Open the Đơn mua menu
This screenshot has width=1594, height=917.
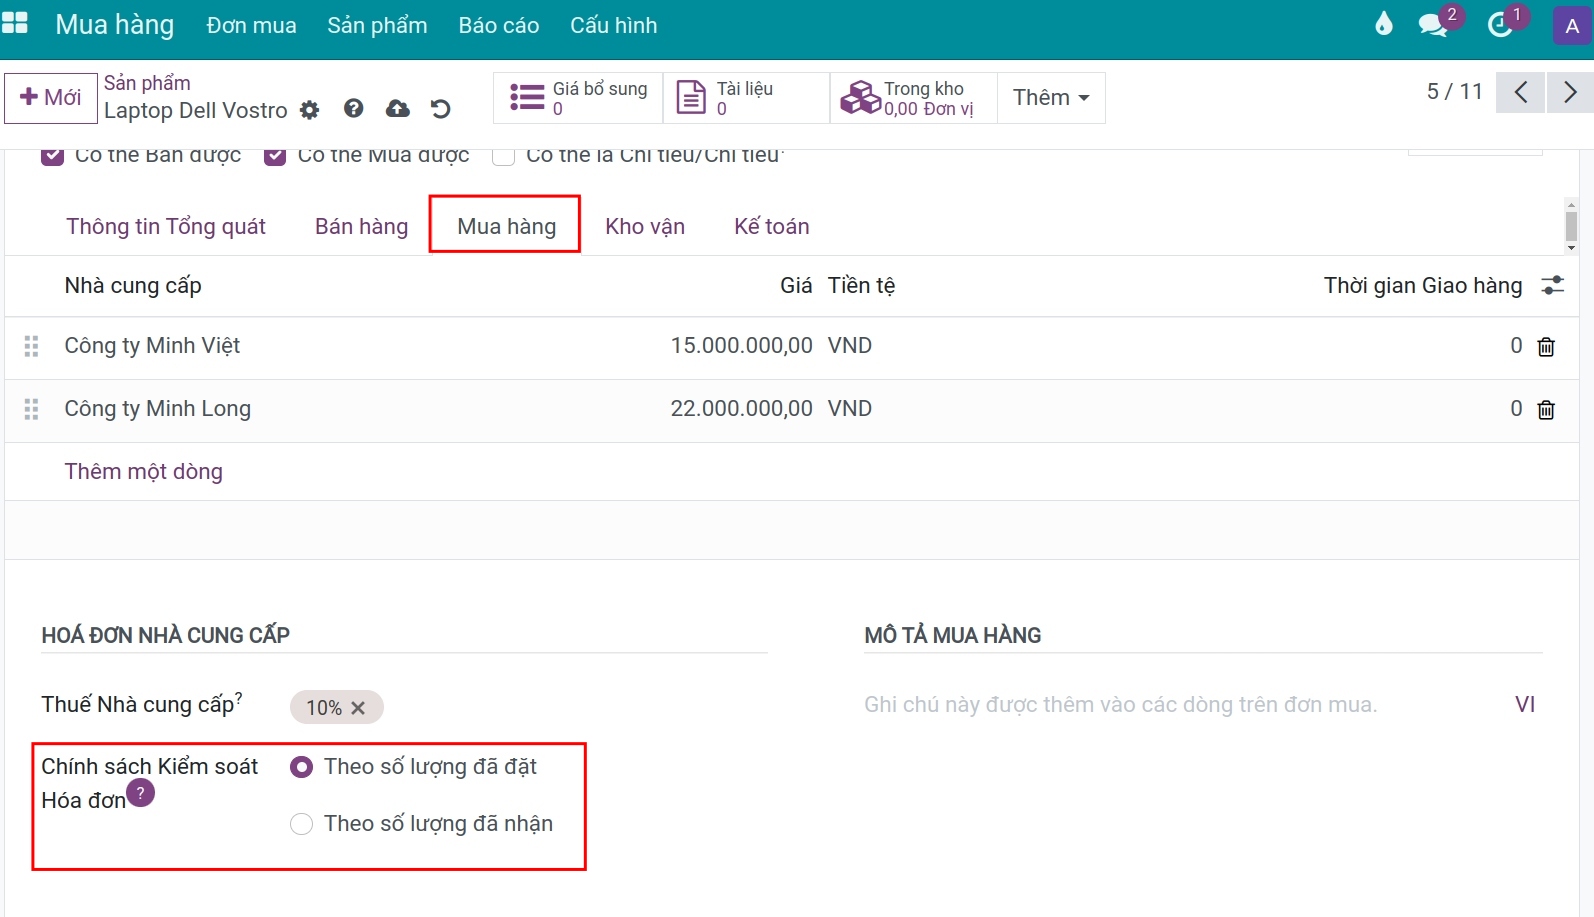point(251,26)
